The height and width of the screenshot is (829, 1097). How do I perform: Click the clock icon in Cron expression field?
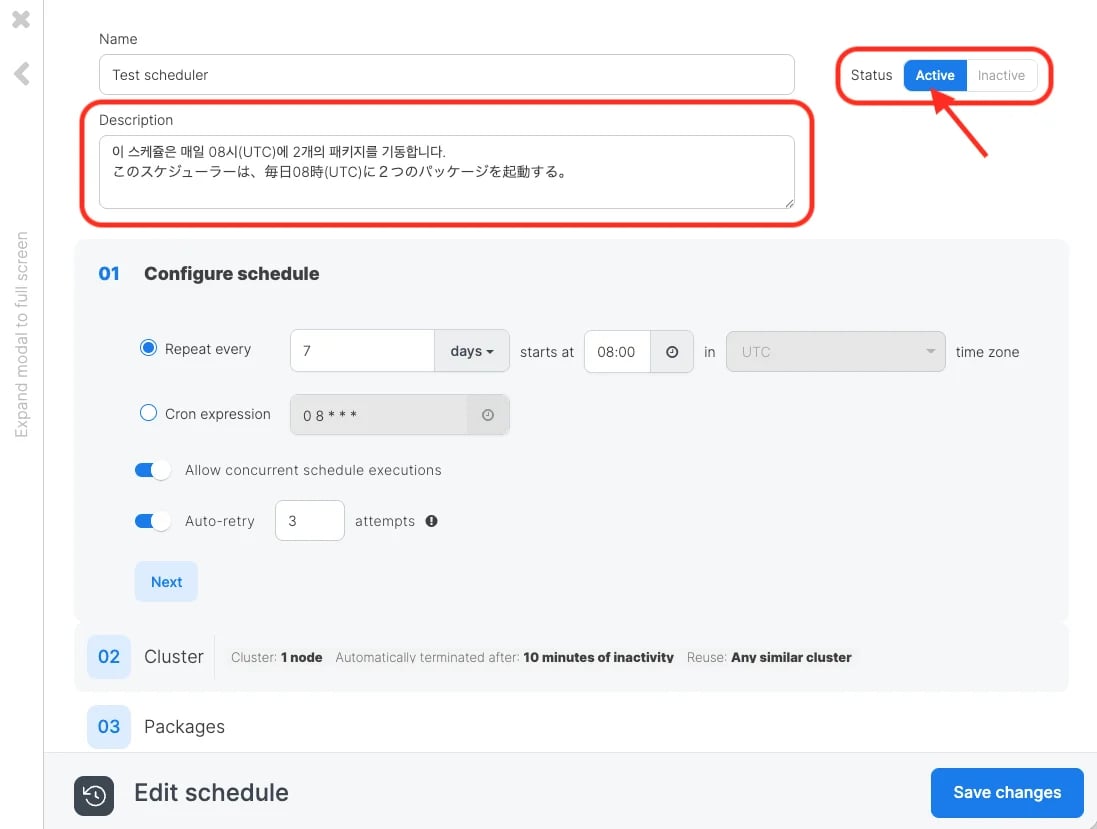point(488,415)
